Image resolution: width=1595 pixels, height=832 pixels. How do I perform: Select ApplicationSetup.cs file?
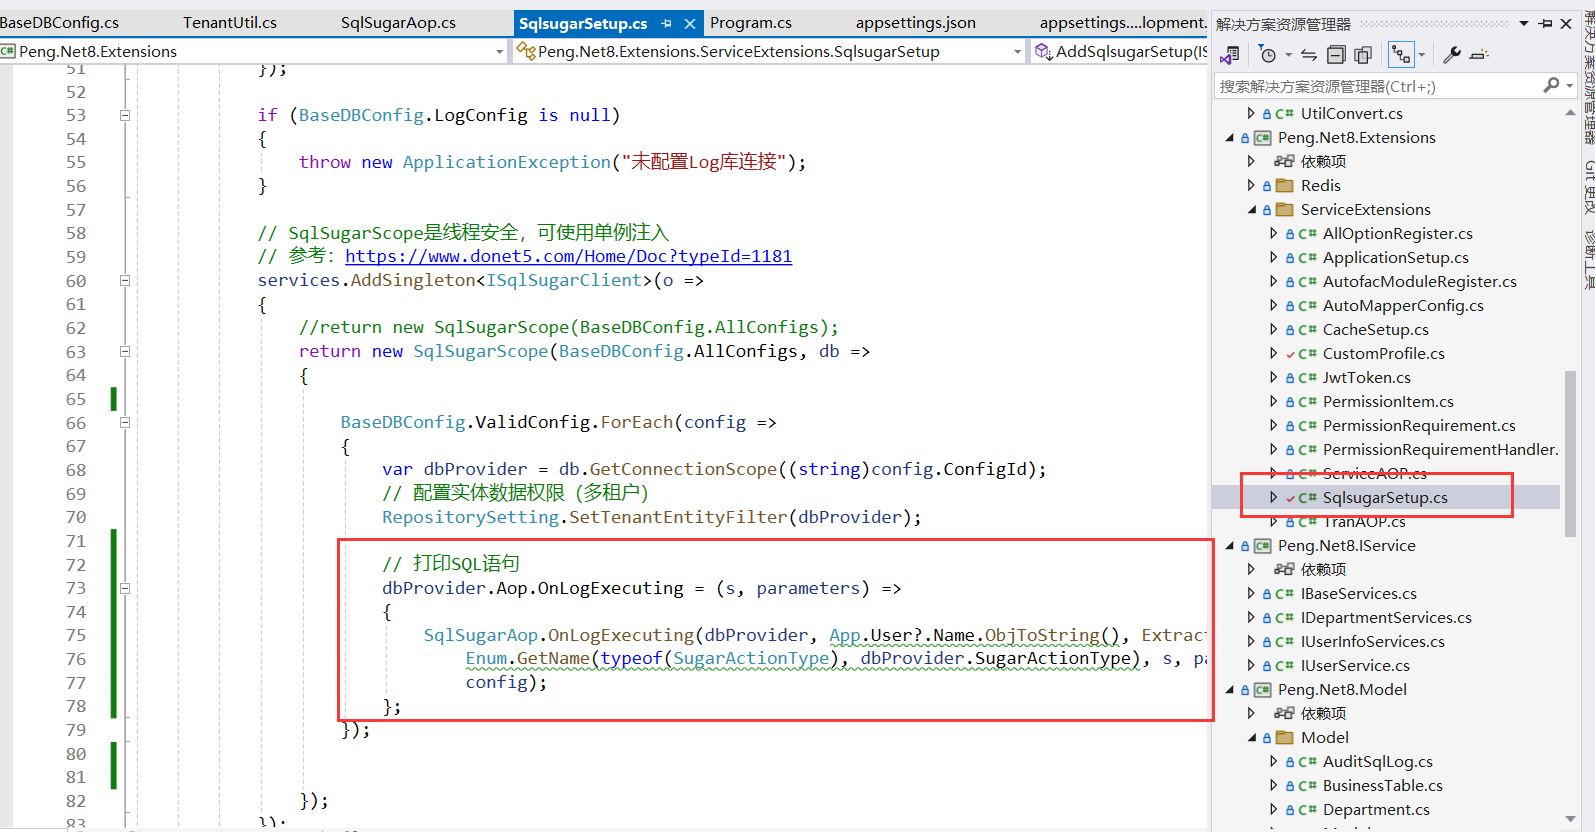[1395, 258]
